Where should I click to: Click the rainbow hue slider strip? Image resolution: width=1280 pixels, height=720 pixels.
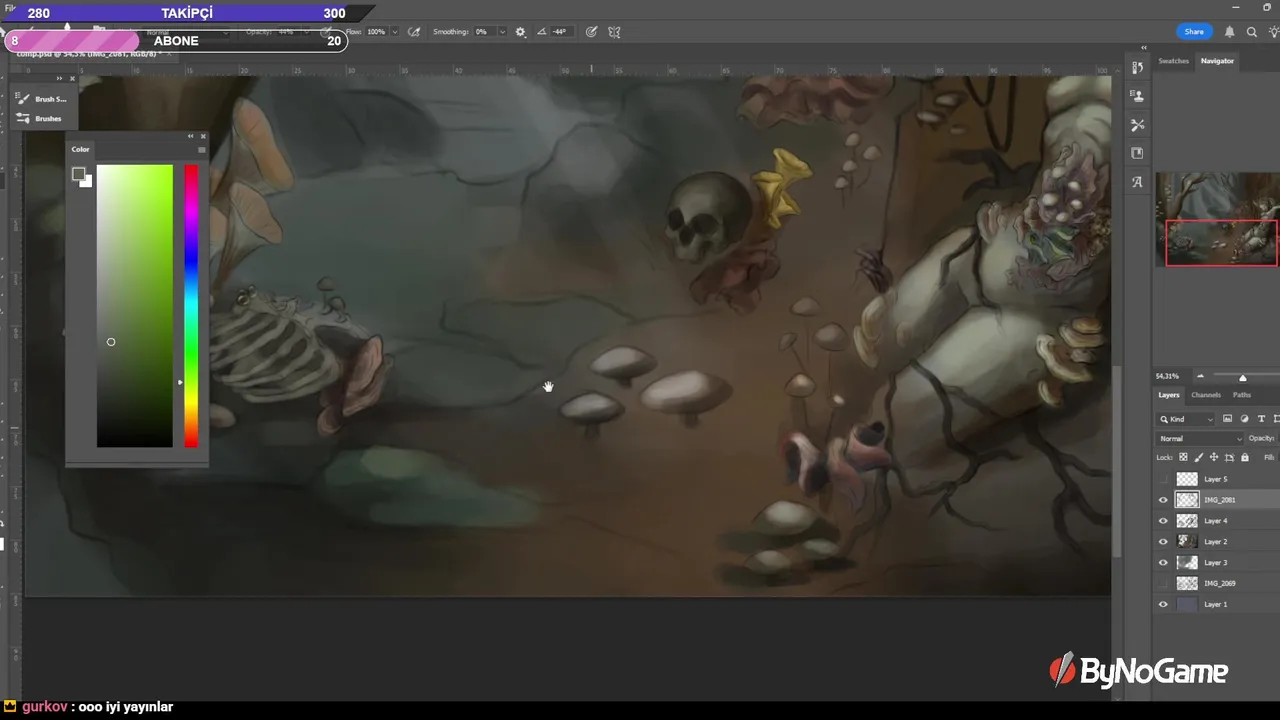tap(190, 306)
